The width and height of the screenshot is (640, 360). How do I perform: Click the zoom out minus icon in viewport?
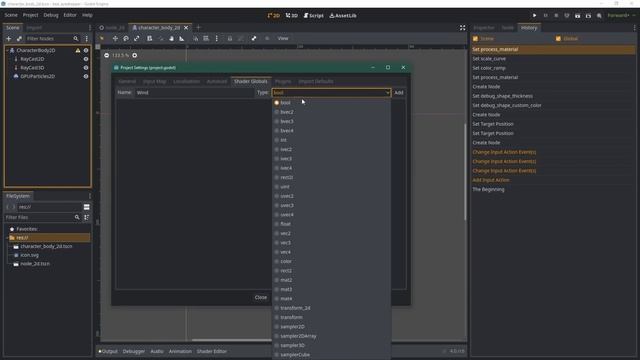point(107,55)
